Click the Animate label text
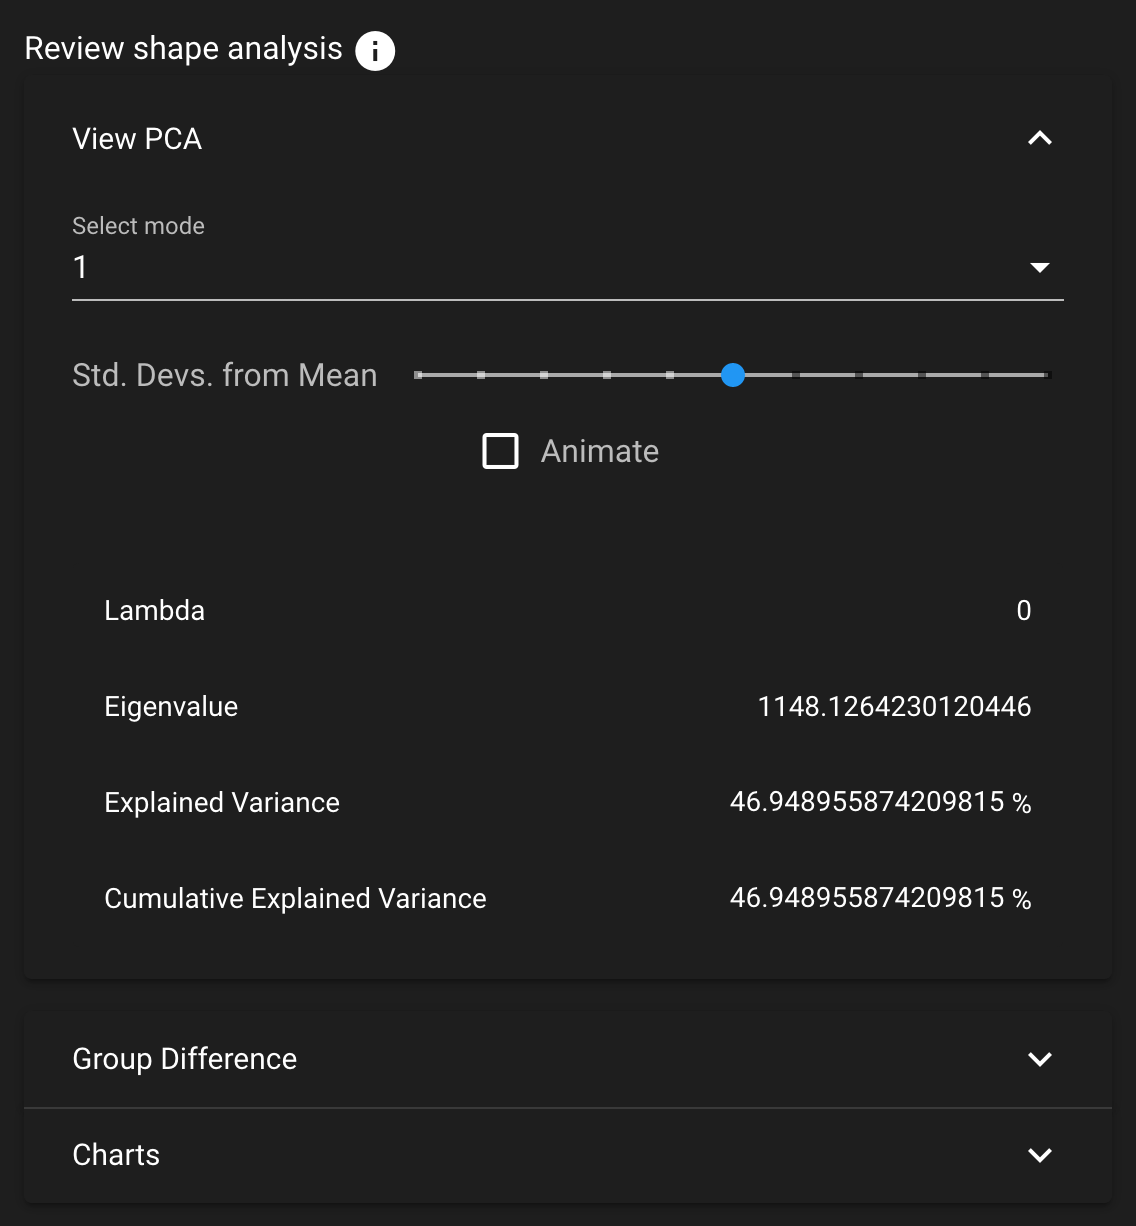The image size is (1136, 1226). (x=600, y=451)
